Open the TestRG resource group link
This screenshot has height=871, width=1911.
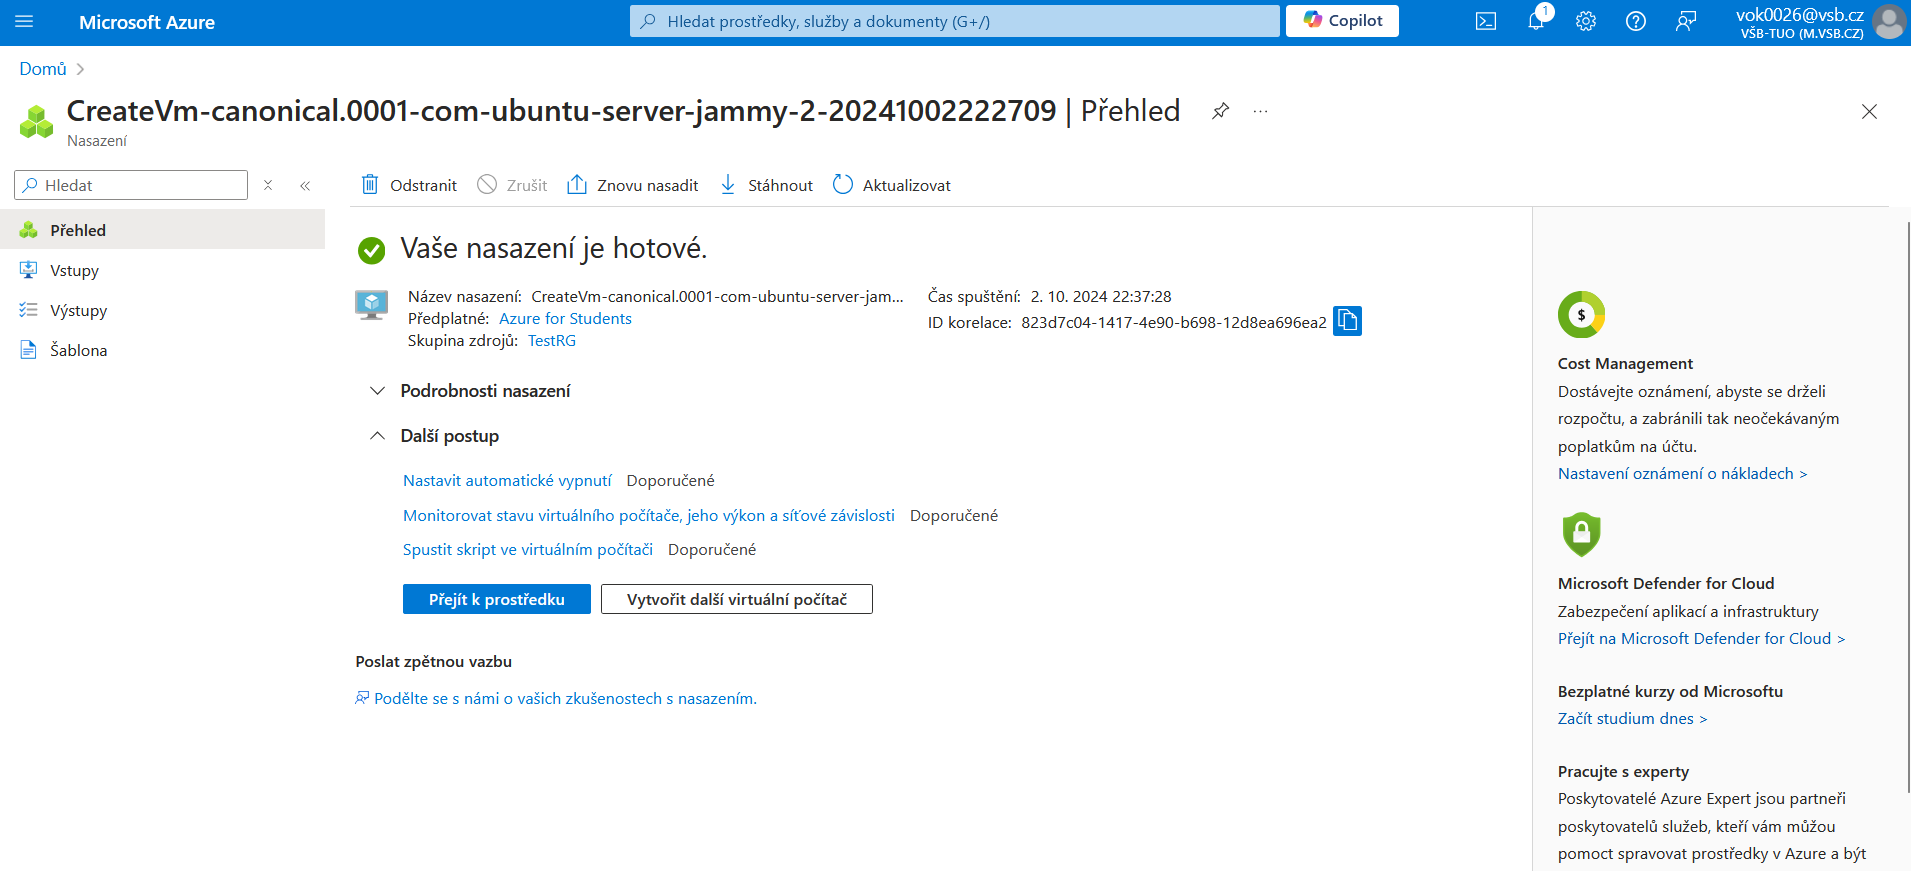click(552, 341)
